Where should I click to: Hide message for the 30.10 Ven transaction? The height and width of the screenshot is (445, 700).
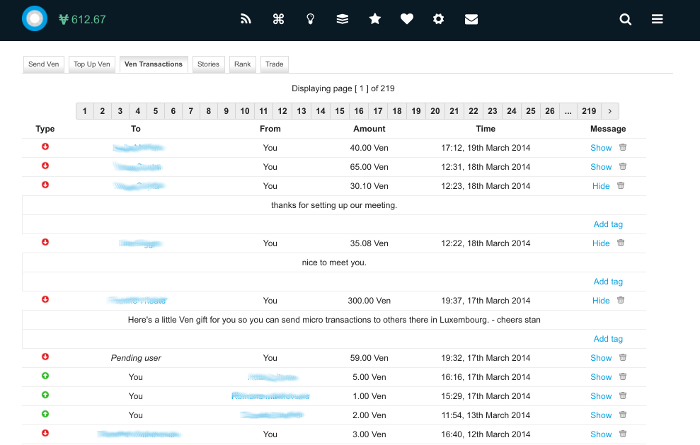click(x=600, y=186)
